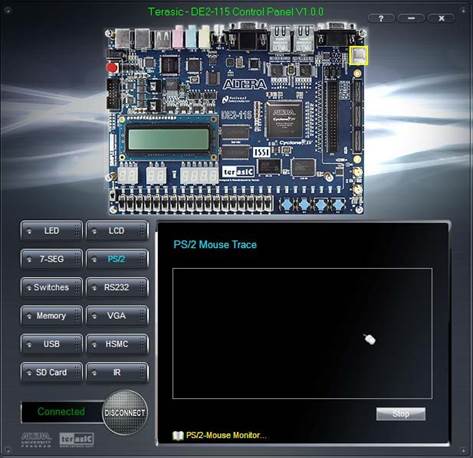The width and height of the screenshot is (473, 458).
Task: Click the title text Terasic DE2-115 Control Panel
Action: (x=236, y=12)
